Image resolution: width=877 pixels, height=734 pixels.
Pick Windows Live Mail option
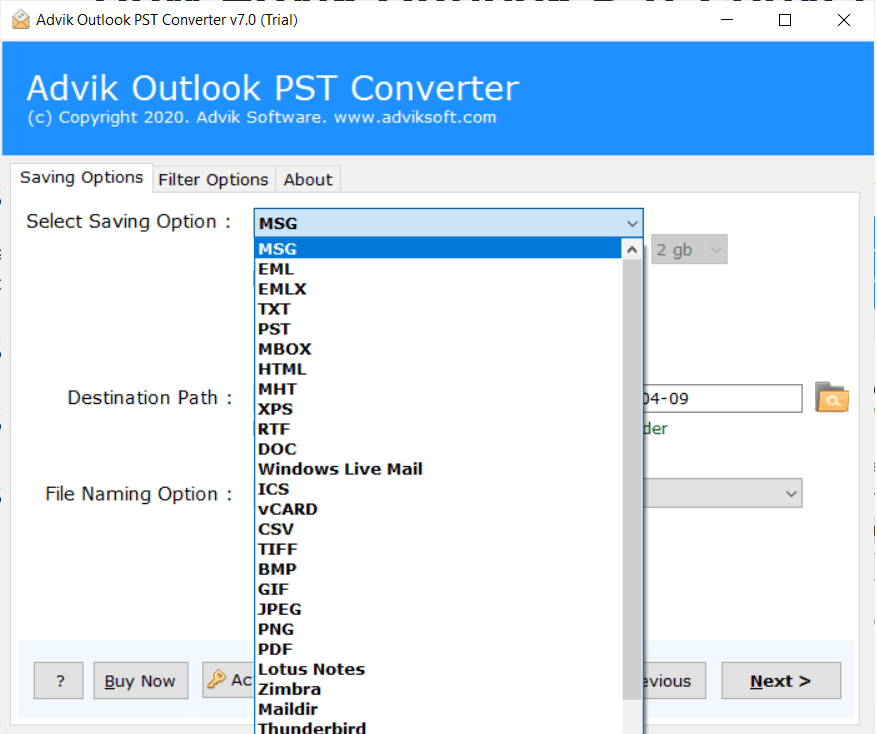click(x=438, y=469)
